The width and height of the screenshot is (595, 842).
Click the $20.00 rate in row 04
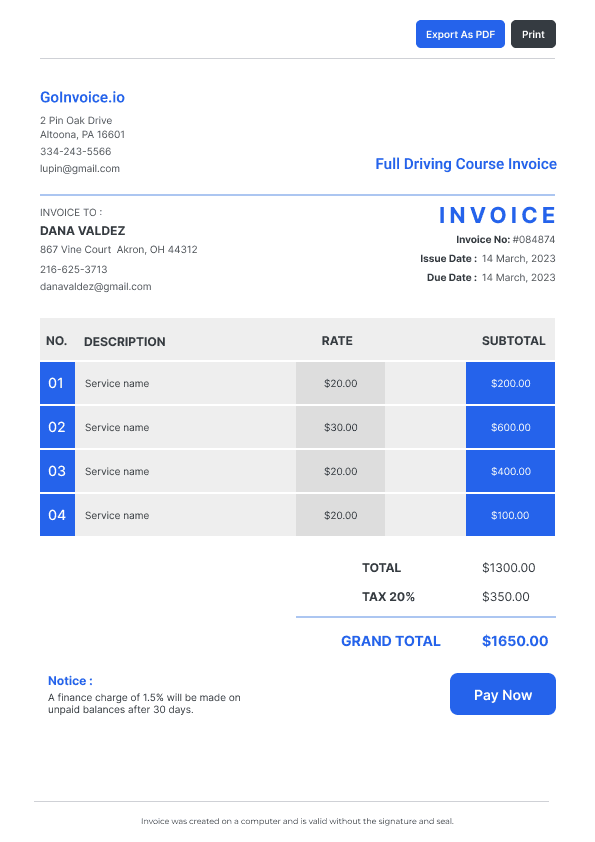[340, 515]
